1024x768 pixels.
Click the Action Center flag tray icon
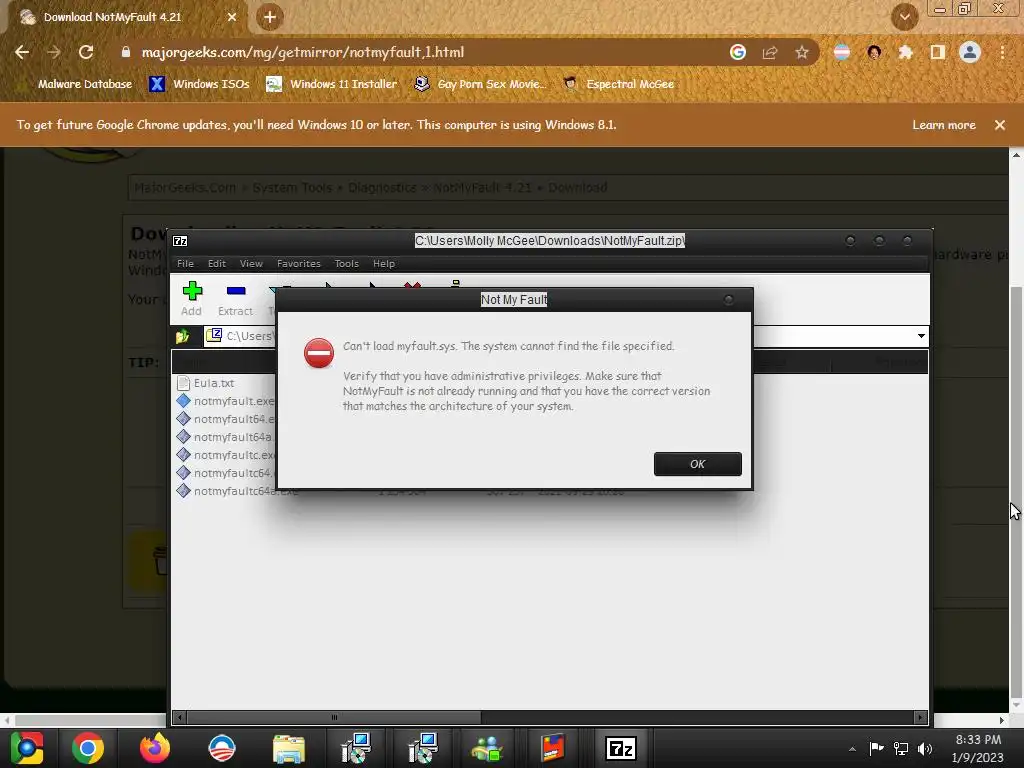(x=876, y=748)
